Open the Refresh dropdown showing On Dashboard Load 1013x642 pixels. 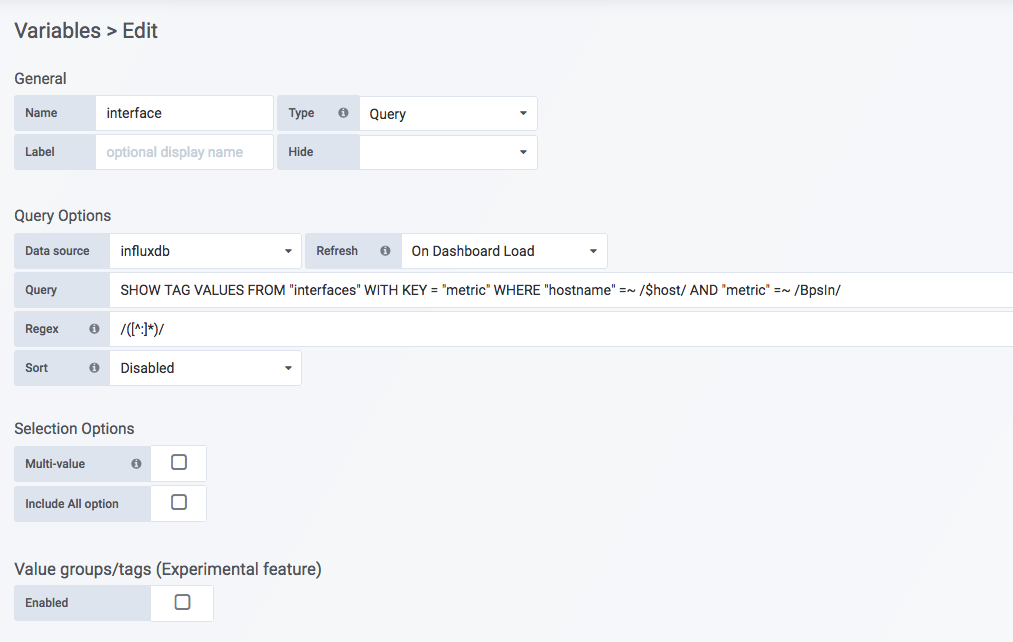pos(503,251)
